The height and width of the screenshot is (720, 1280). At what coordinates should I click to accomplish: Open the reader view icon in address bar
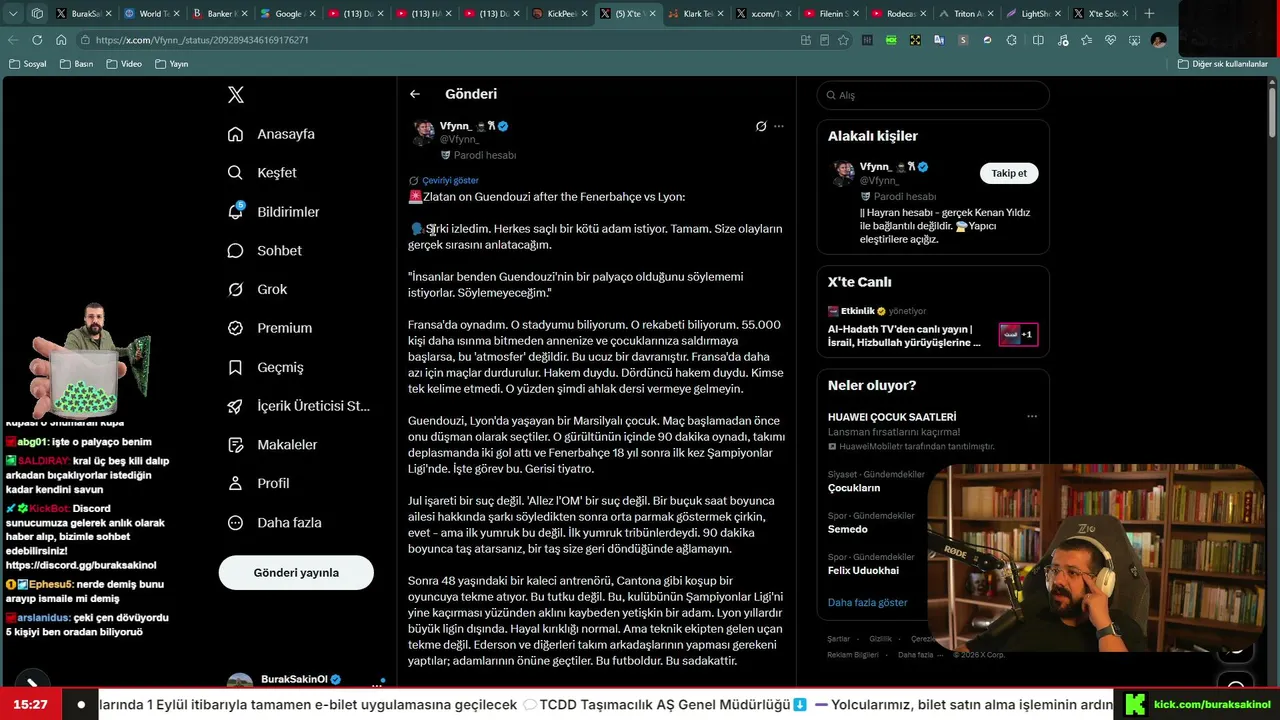click(824, 40)
